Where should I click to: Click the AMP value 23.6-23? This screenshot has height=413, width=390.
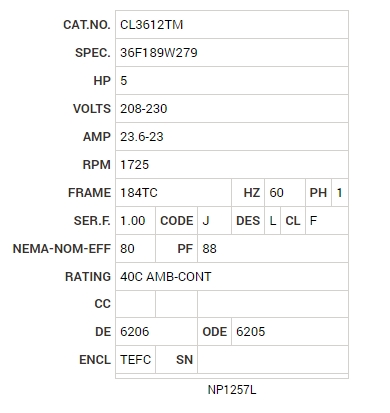142,137
